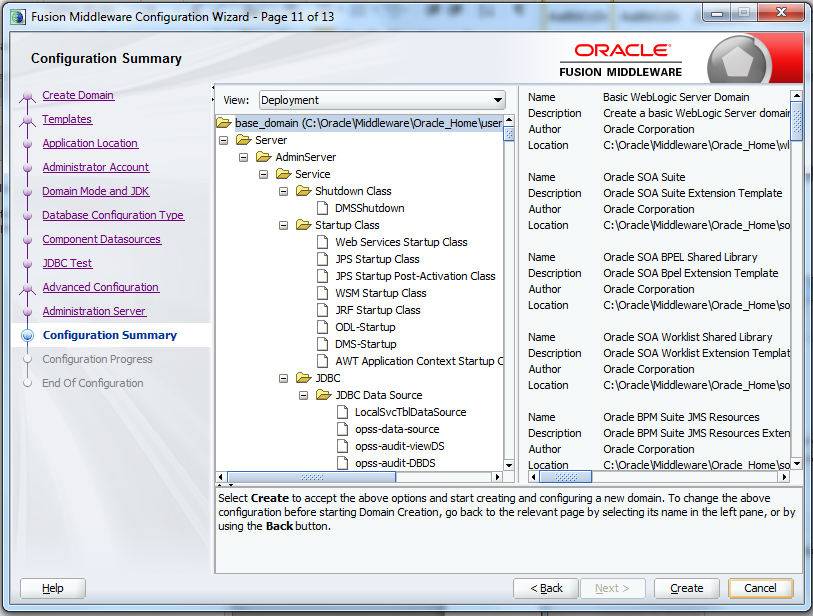Screen dimensions: 813x616
Task: Click the Create button
Action: tap(686, 588)
